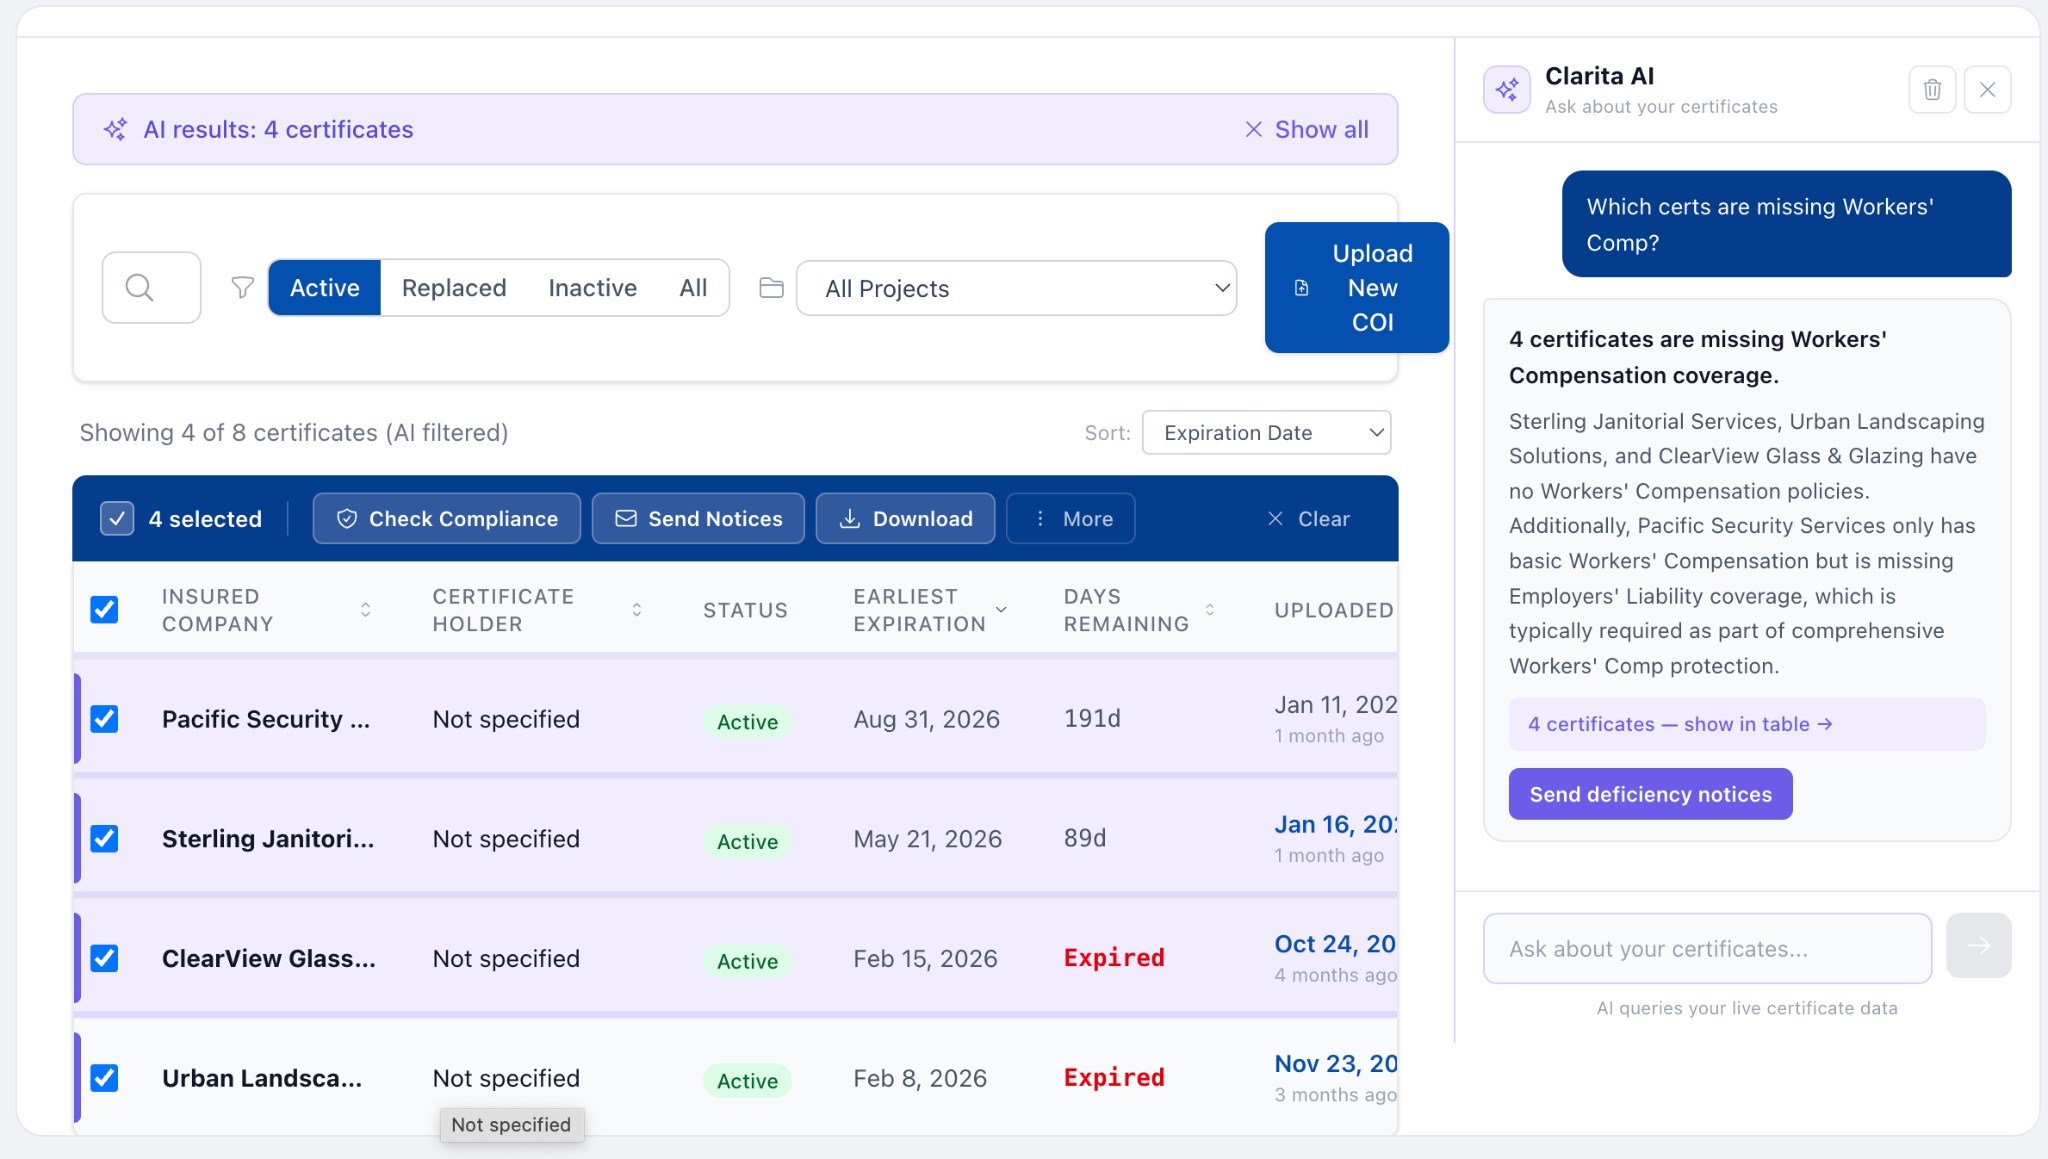Uncheck the Pacific Security row checkbox
The image size is (2048, 1159).
coord(105,718)
